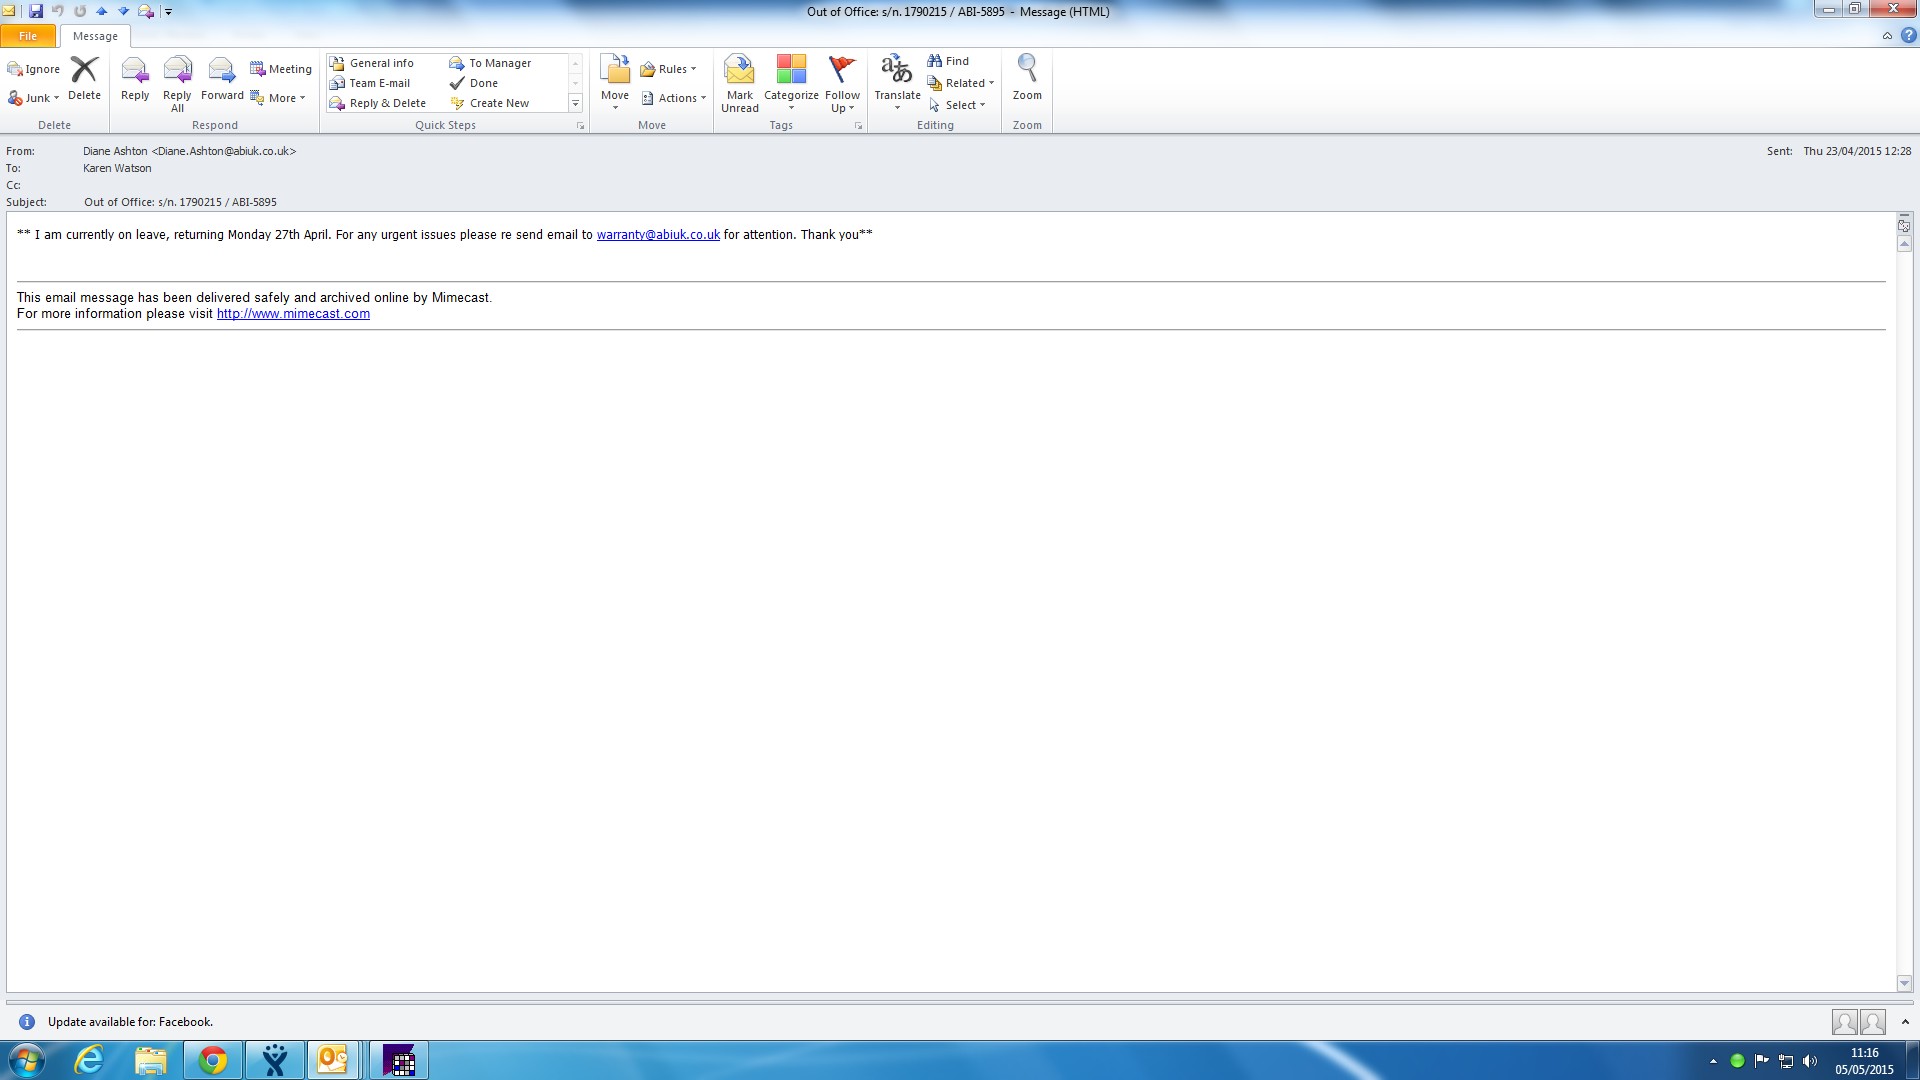Select the Message ribbon tab

point(95,36)
